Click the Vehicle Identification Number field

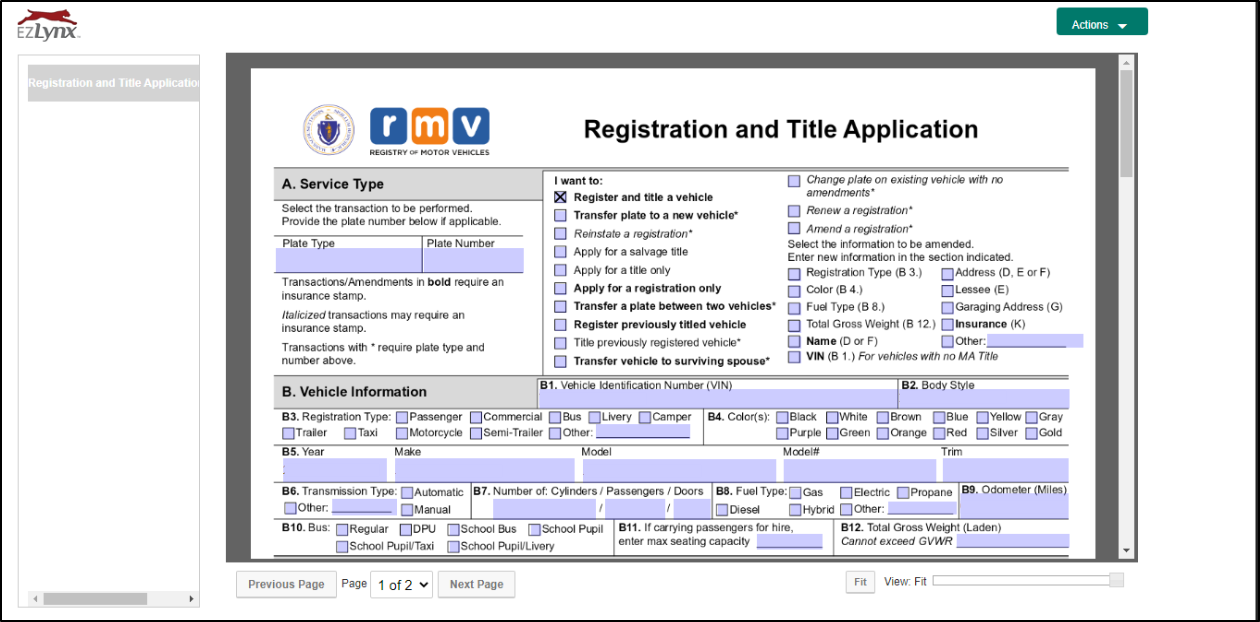[717, 399]
